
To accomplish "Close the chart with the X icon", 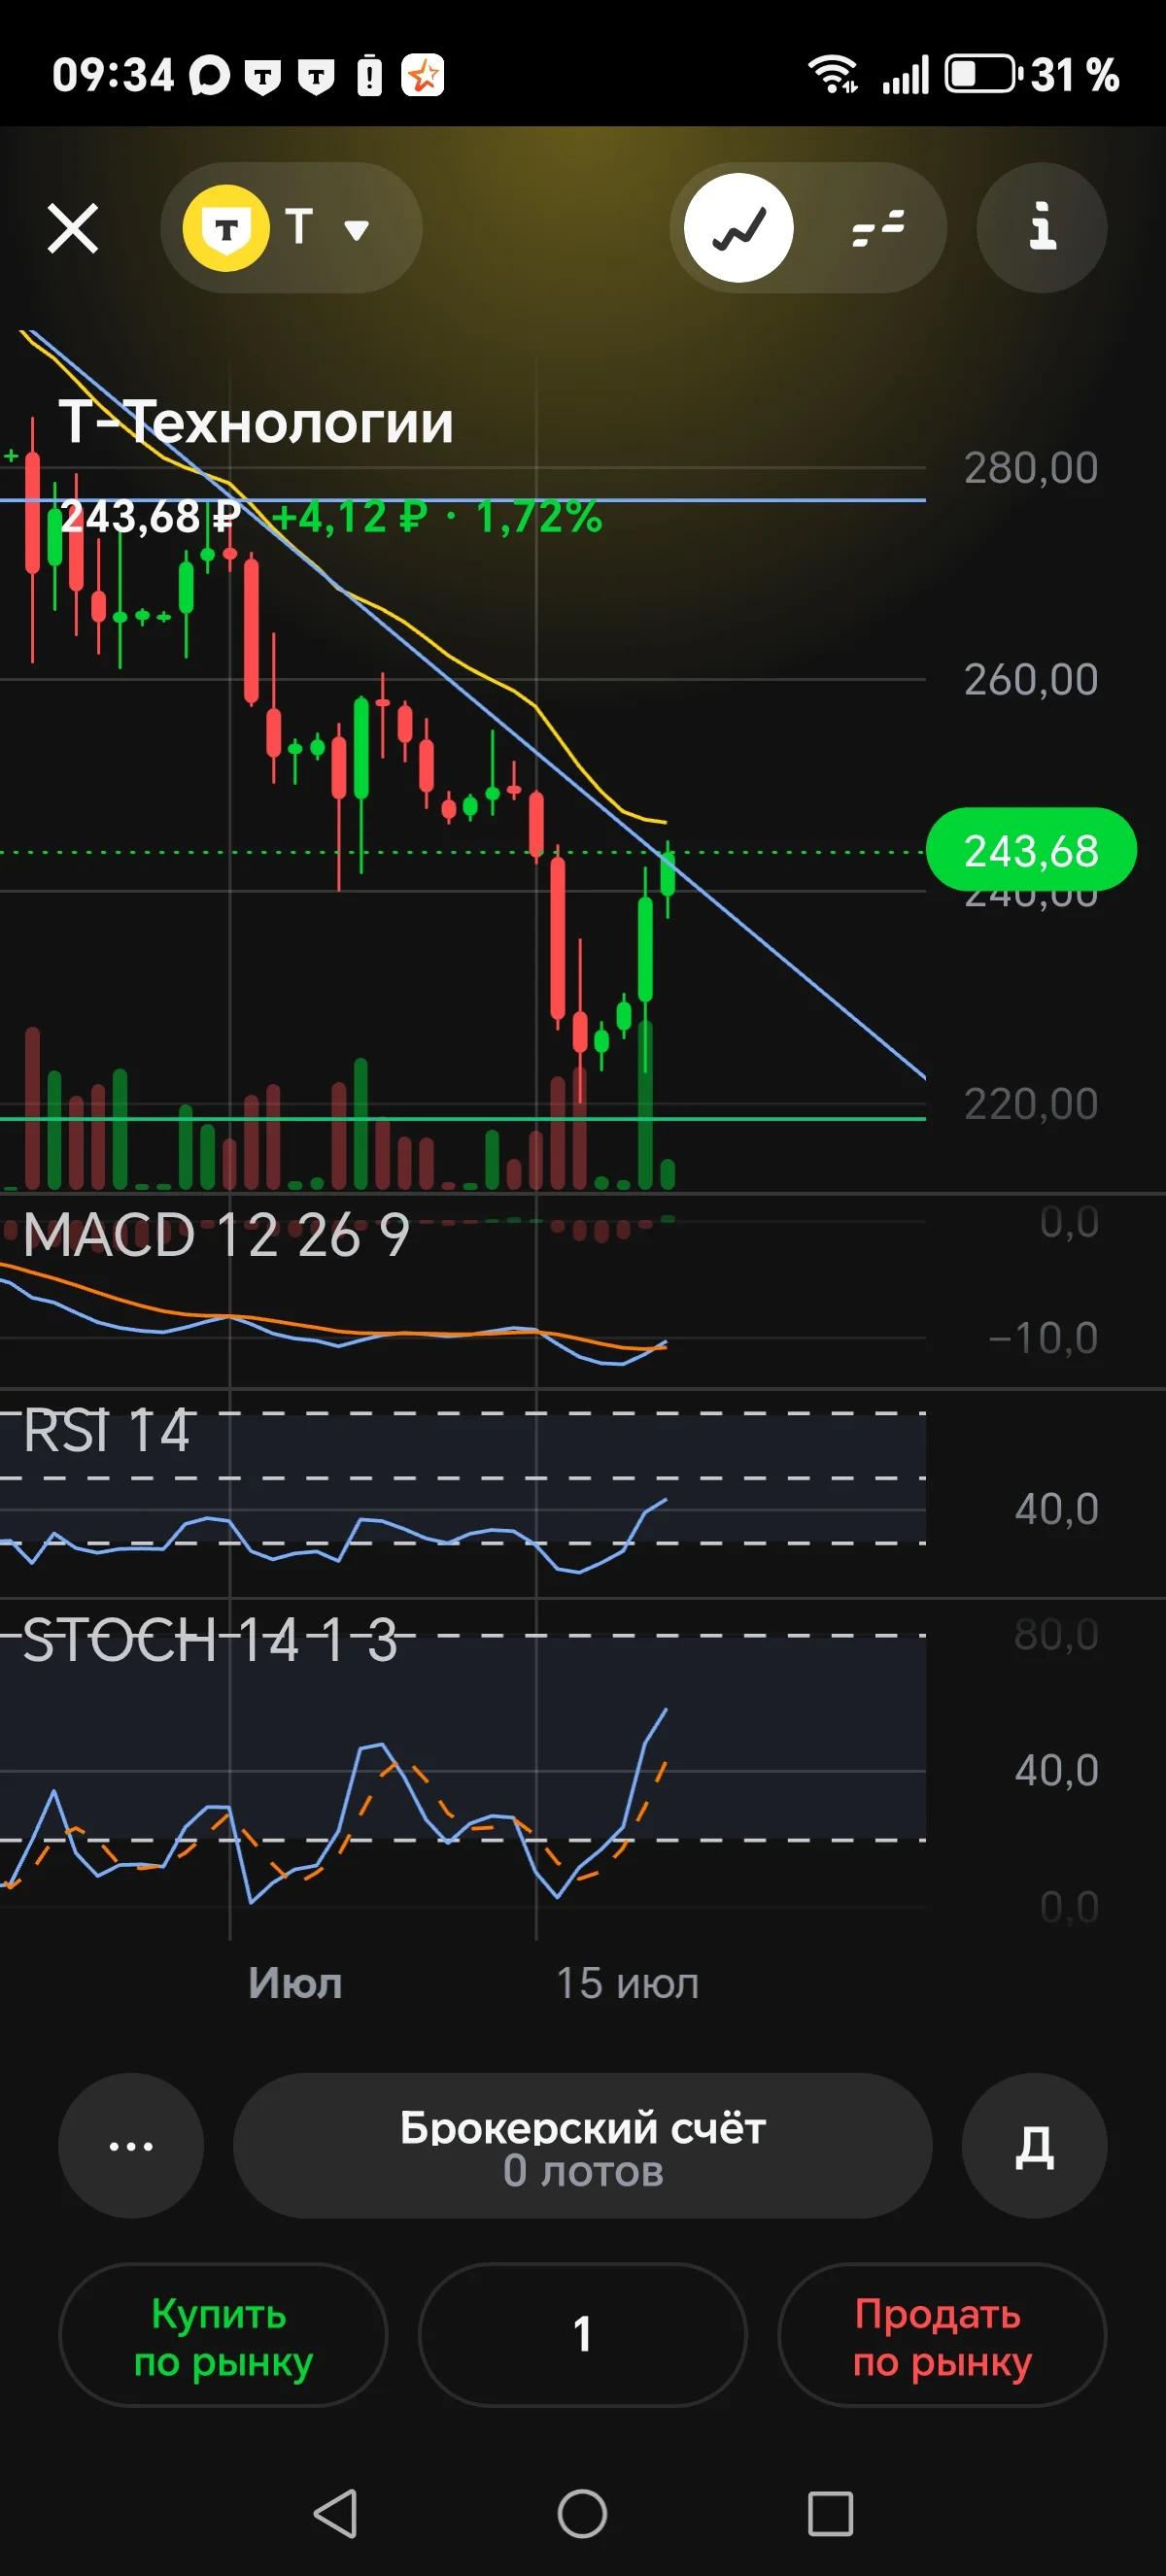I will point(73,228).
